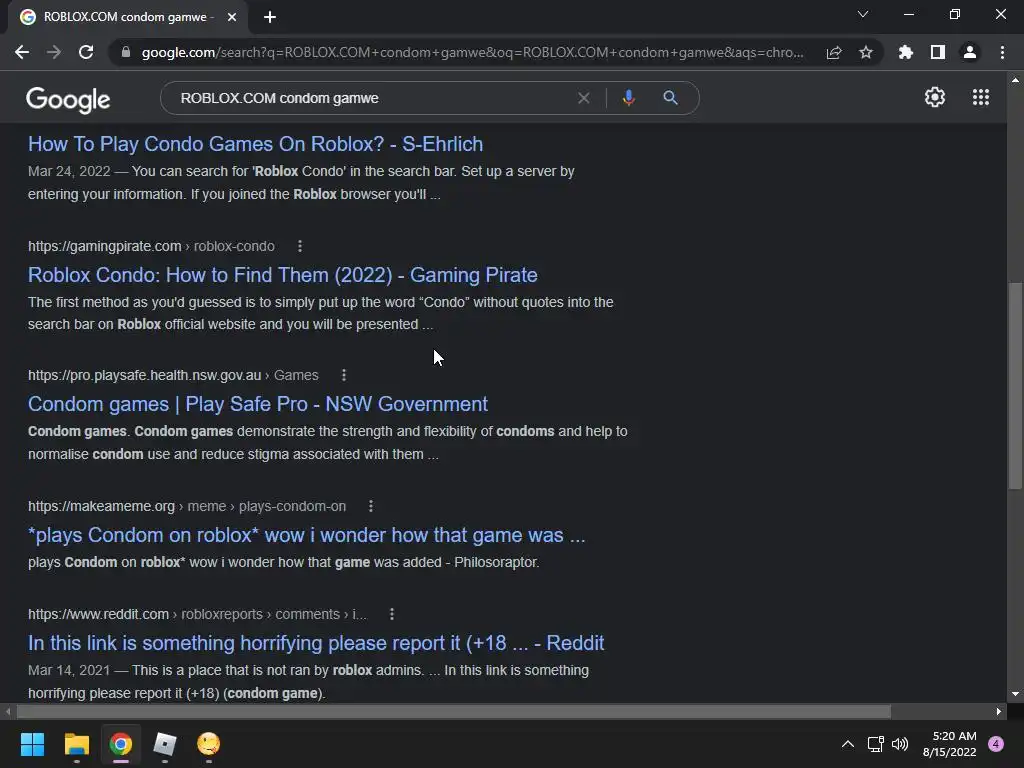
Task: Open Chrome extensions puzzle icon
Action: tap(906, 52)
